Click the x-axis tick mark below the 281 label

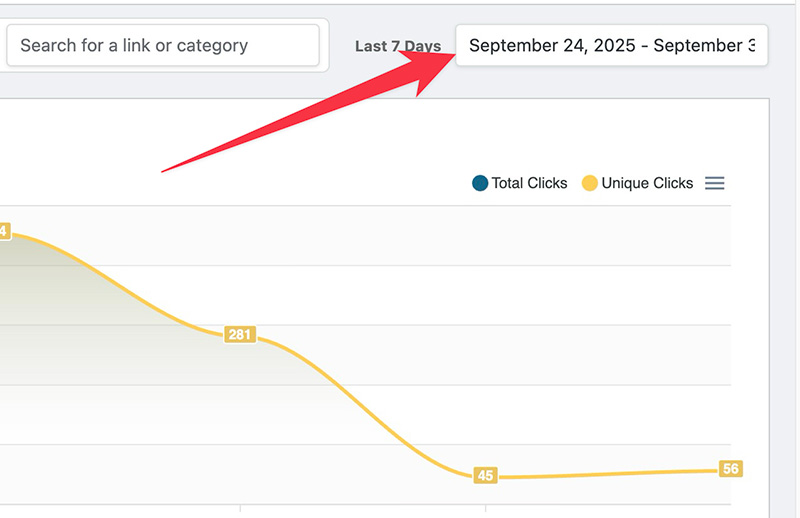coord(240,508)
